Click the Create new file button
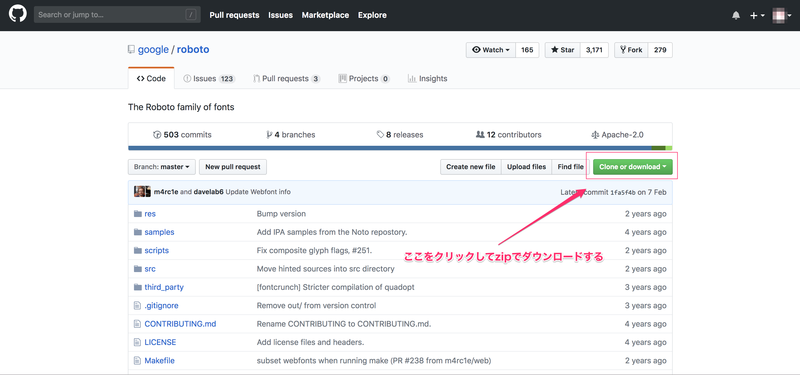The image size is (800, 375). [470, 167]
